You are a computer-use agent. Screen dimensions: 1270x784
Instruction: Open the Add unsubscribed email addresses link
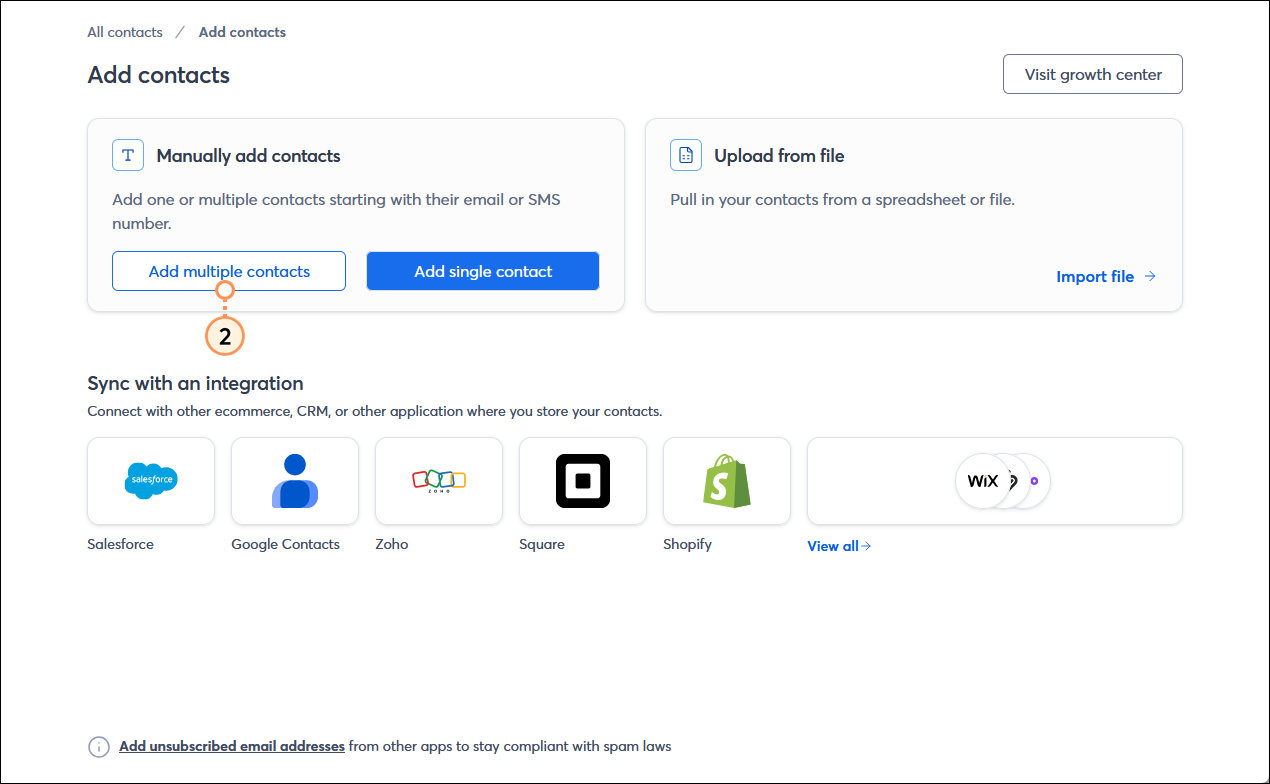[x=232, y=746]
